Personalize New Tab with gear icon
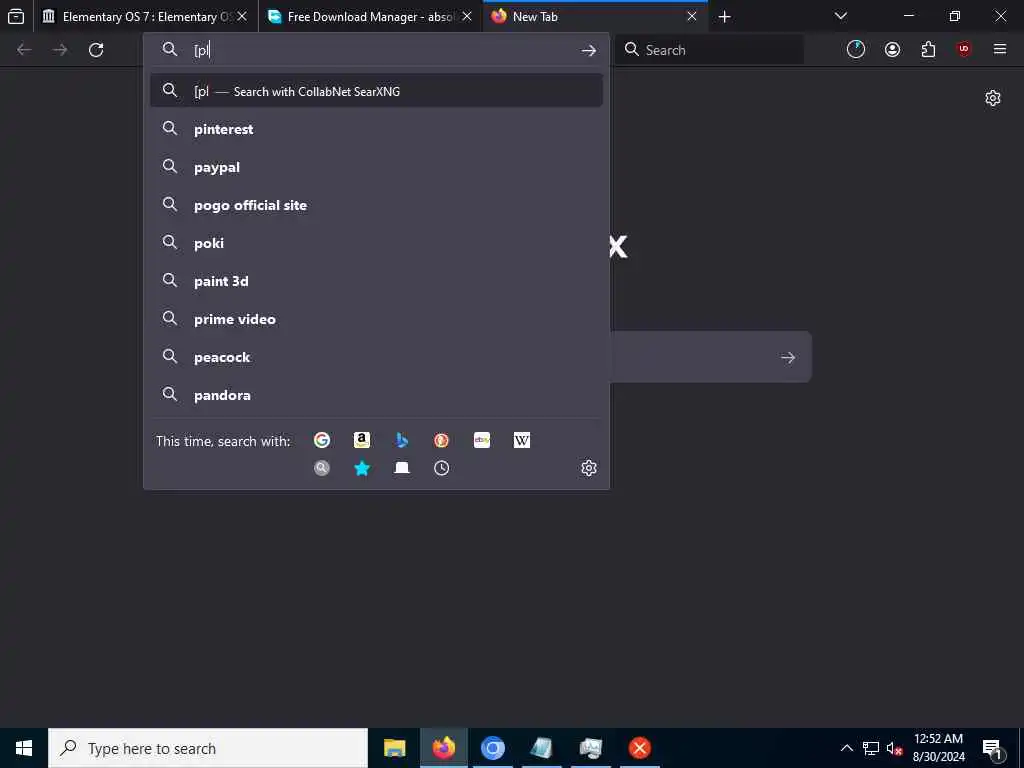Screen dimensions: 1024x768 click(993, 98)
